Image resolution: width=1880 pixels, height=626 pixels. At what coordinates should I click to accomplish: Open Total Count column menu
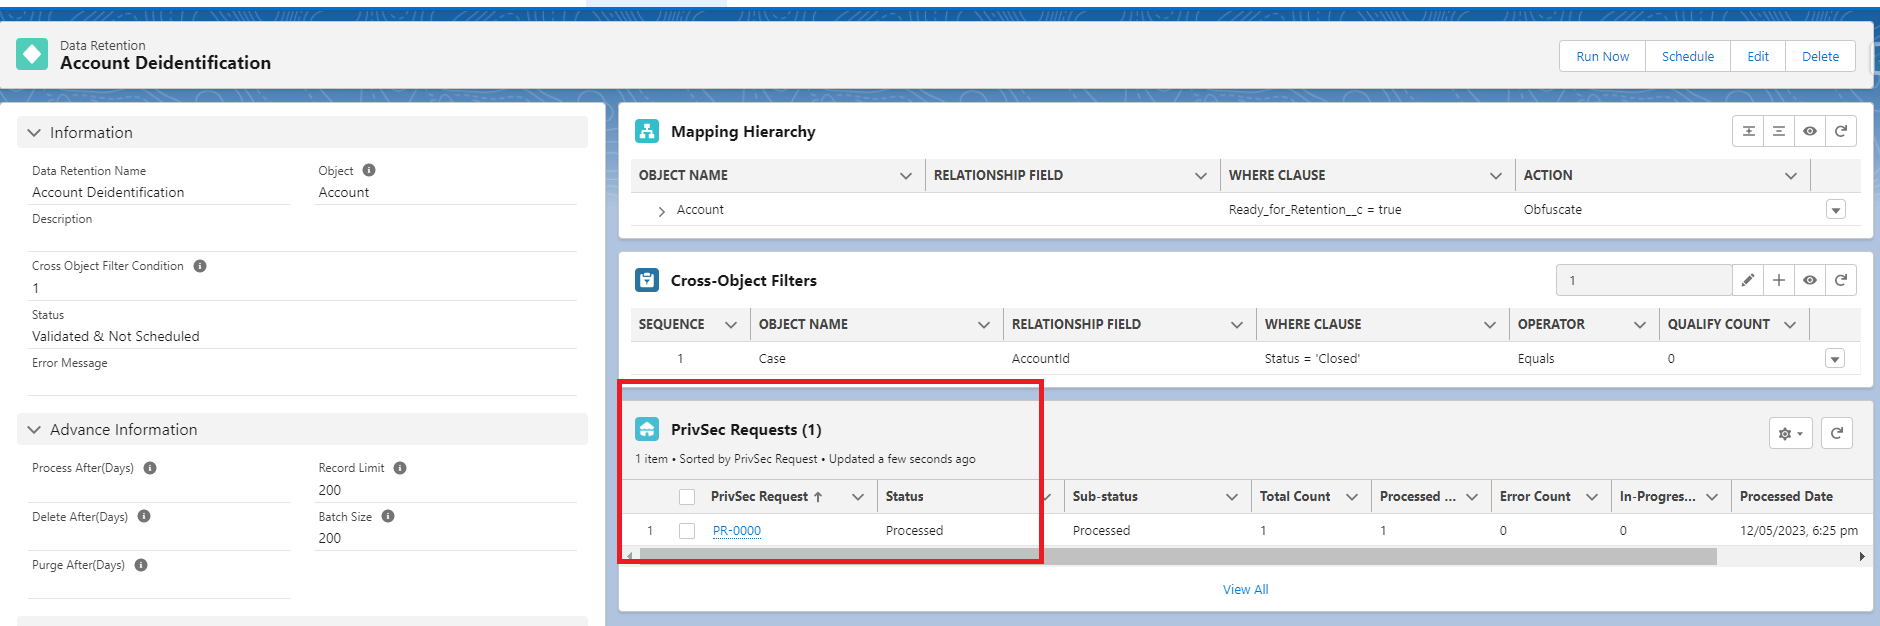(1352, 497)
